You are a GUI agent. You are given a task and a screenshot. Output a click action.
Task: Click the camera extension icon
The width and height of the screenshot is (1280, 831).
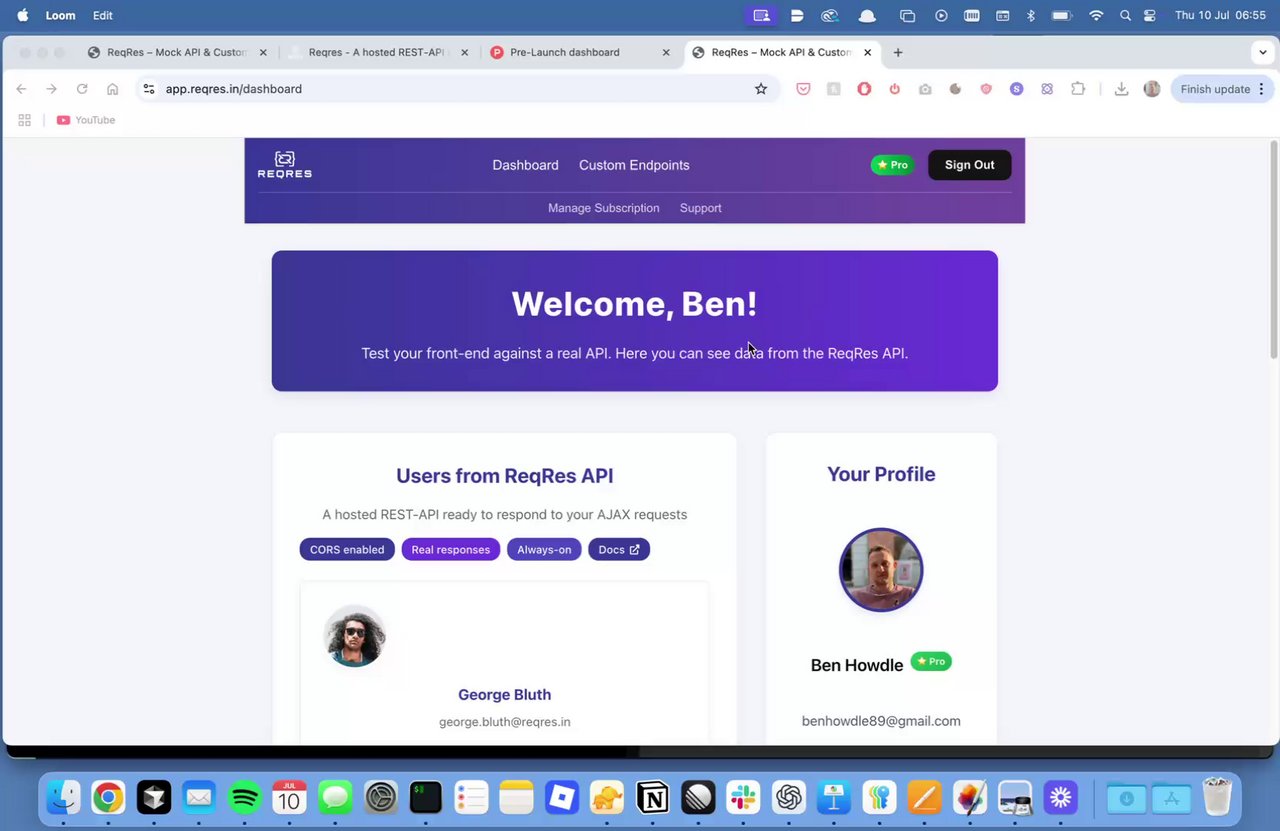click(925, 89)
